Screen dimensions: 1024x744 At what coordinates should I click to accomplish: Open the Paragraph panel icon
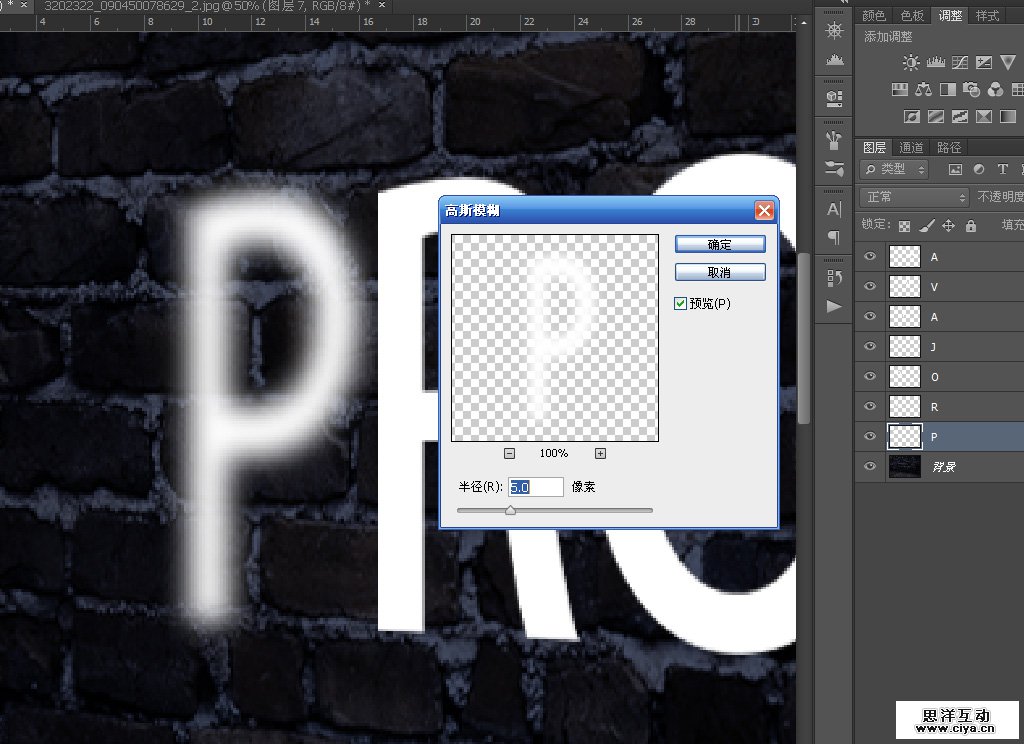coord(834,237)
